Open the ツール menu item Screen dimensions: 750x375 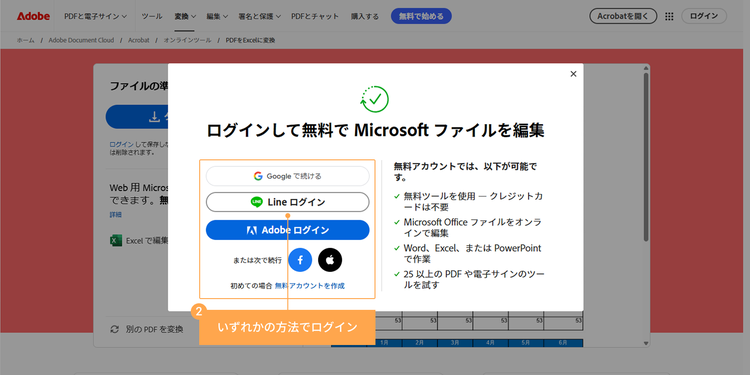(152, 16)
